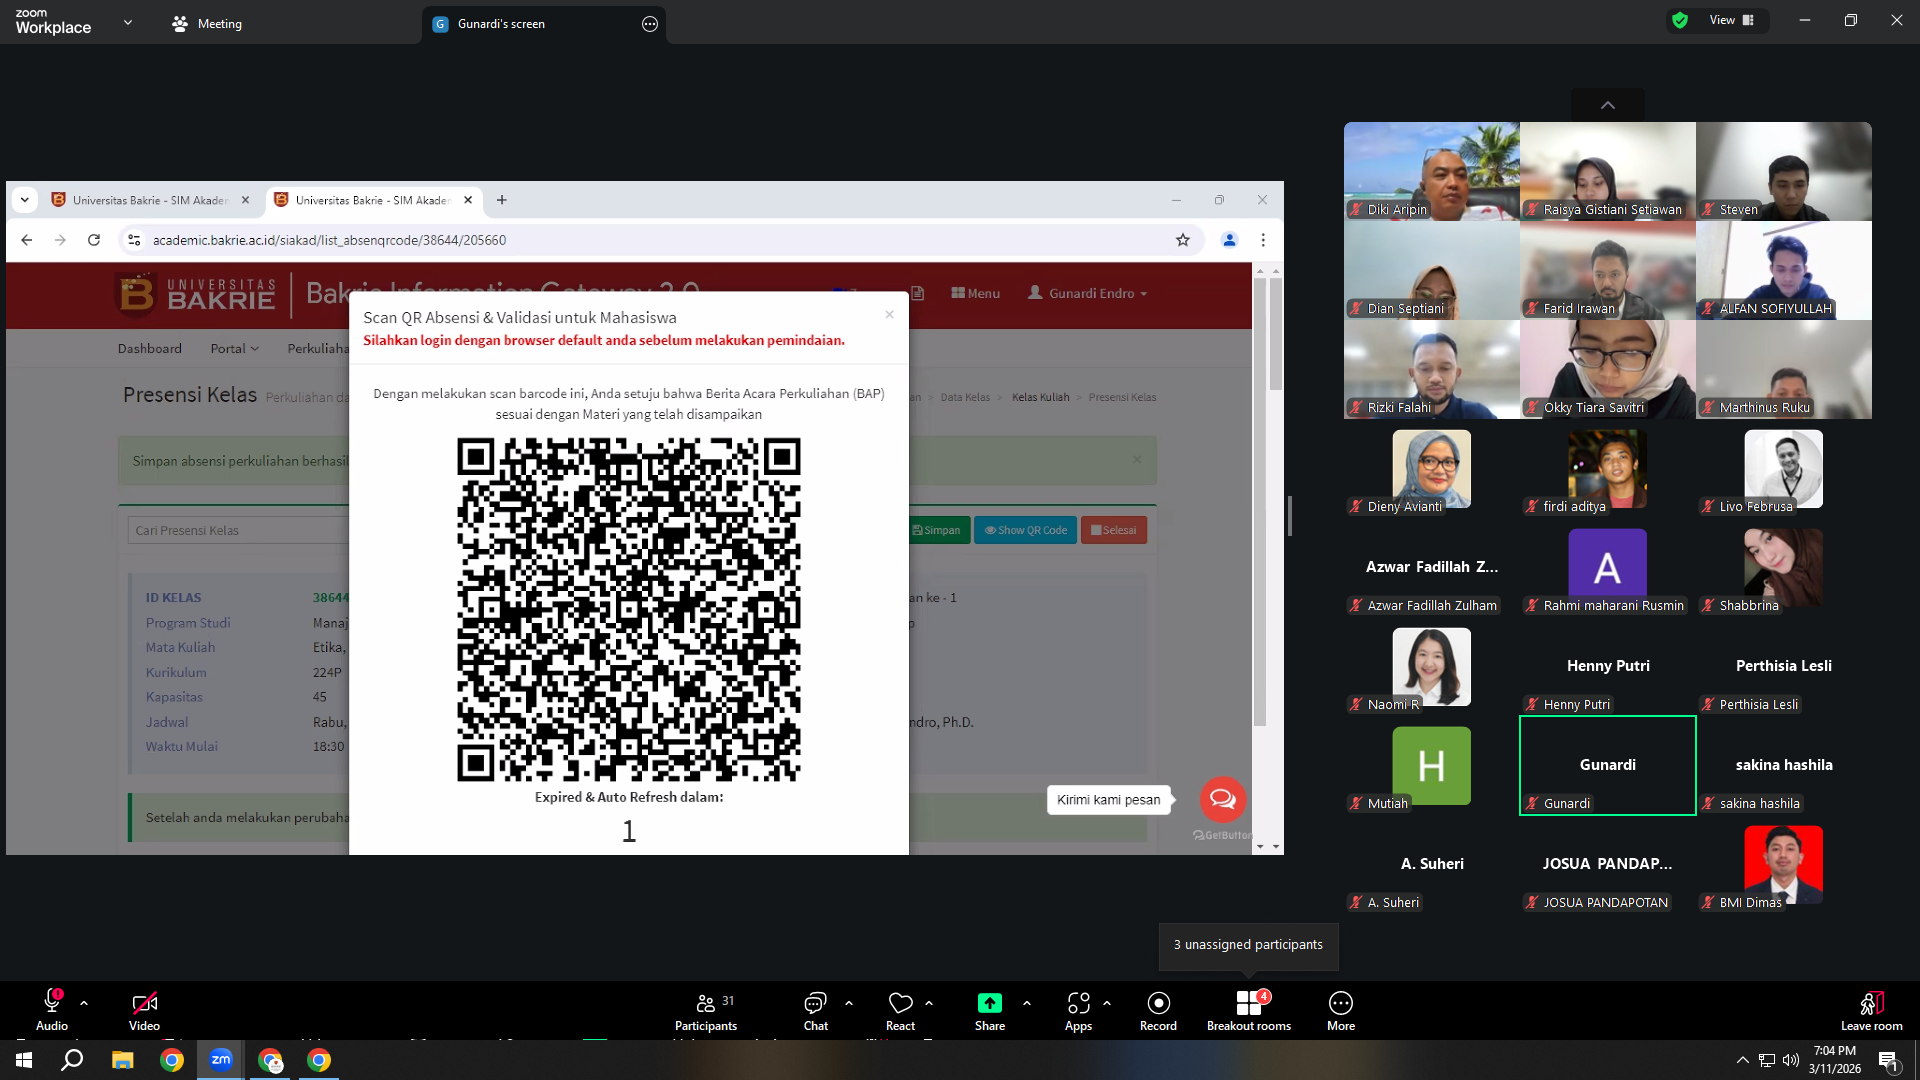Open the Dashboard menu item

[x=150, y=348]
